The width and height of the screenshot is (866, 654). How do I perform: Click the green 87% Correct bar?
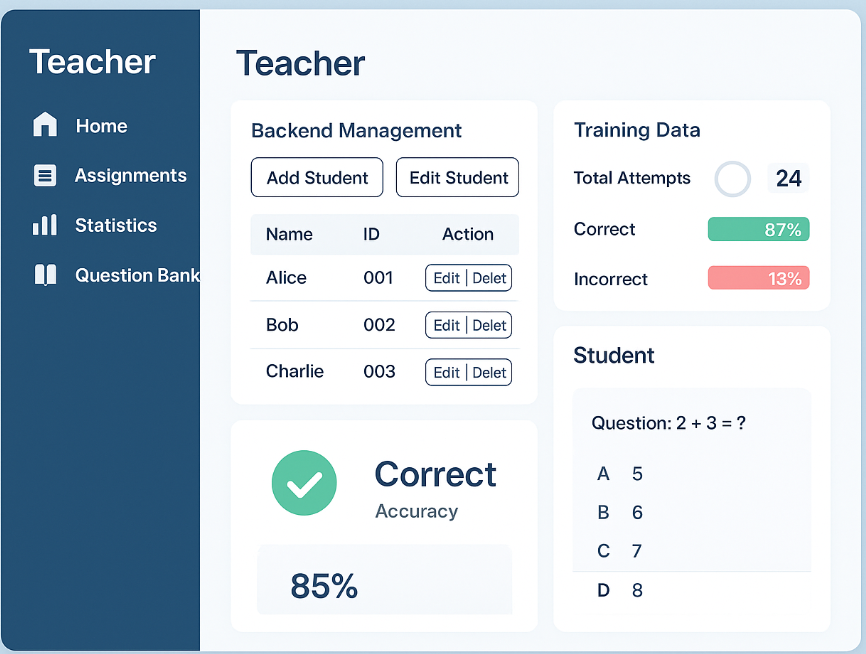tap(758, 230)
